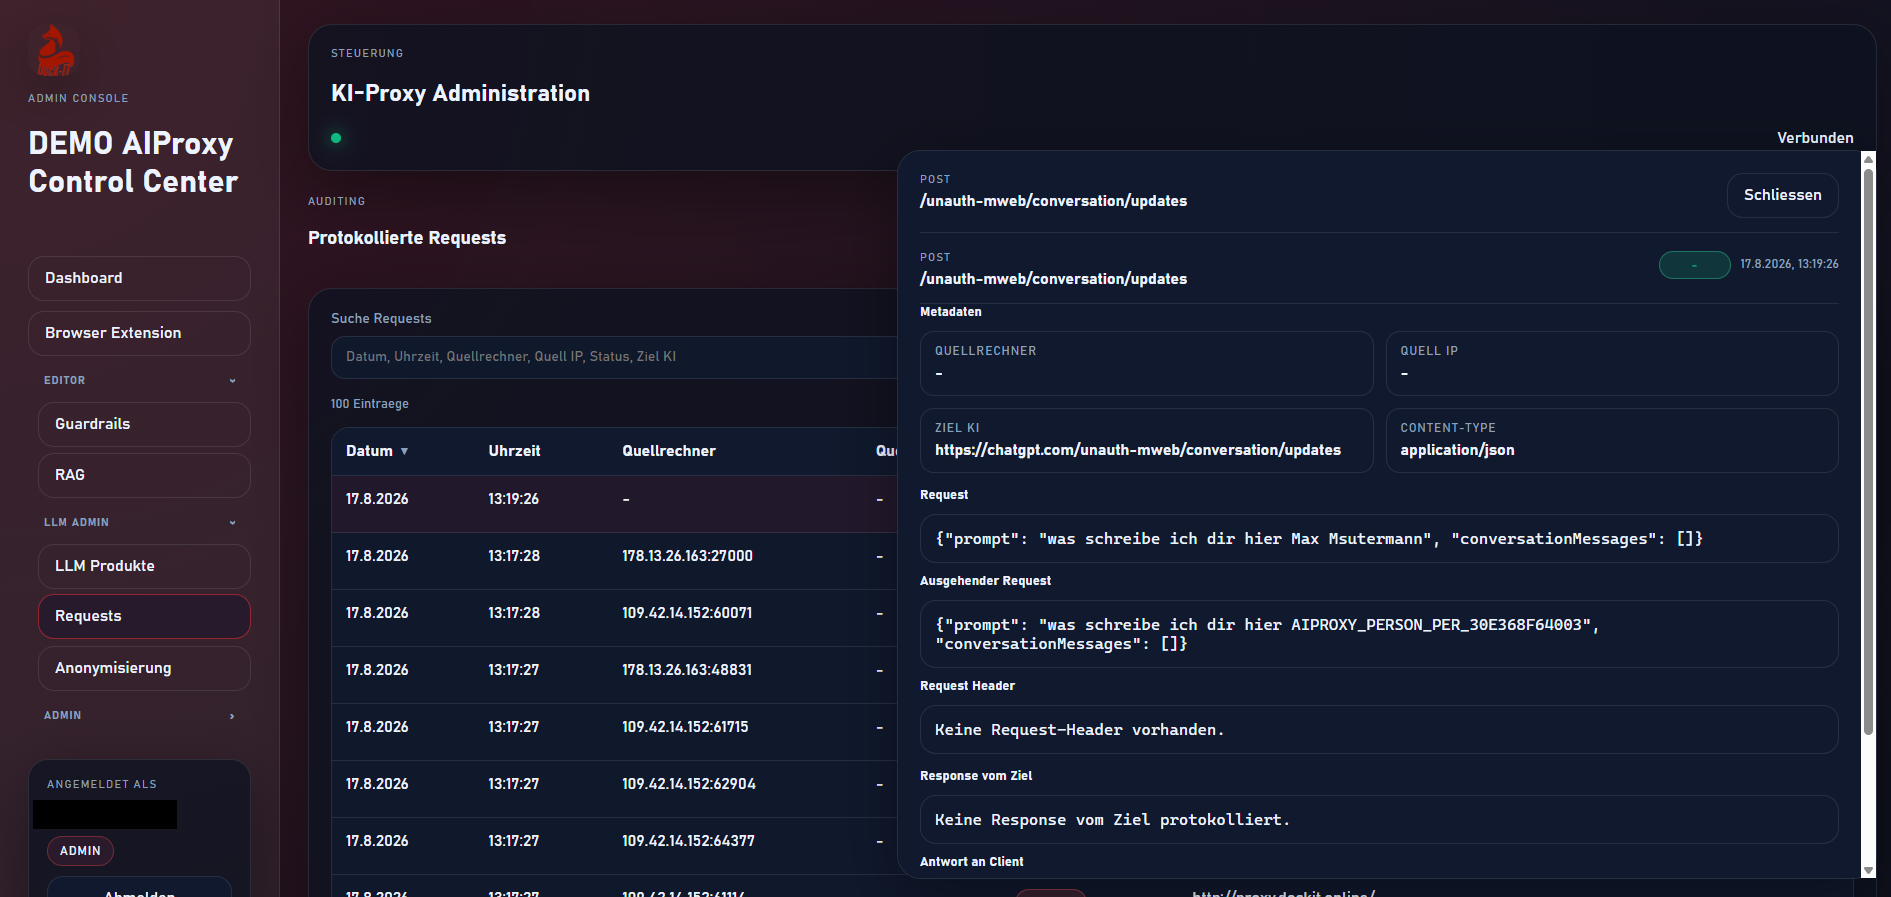Click scroll down arrow in details panel
1891x897 pixels.
(1868, 871)
